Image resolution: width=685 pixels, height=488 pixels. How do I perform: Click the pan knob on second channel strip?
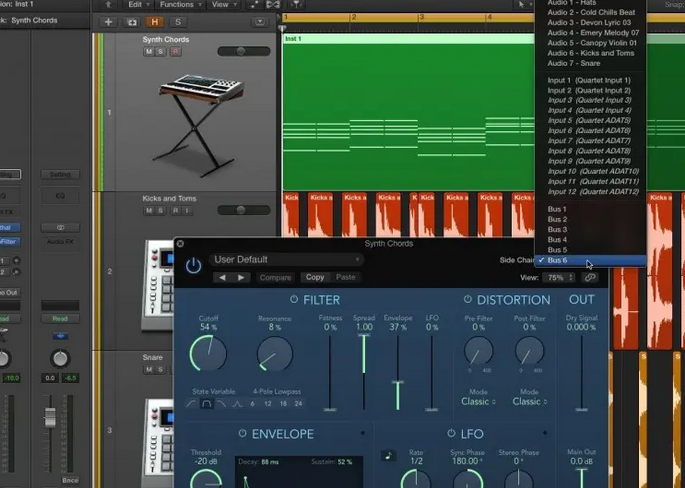[60, 358]
